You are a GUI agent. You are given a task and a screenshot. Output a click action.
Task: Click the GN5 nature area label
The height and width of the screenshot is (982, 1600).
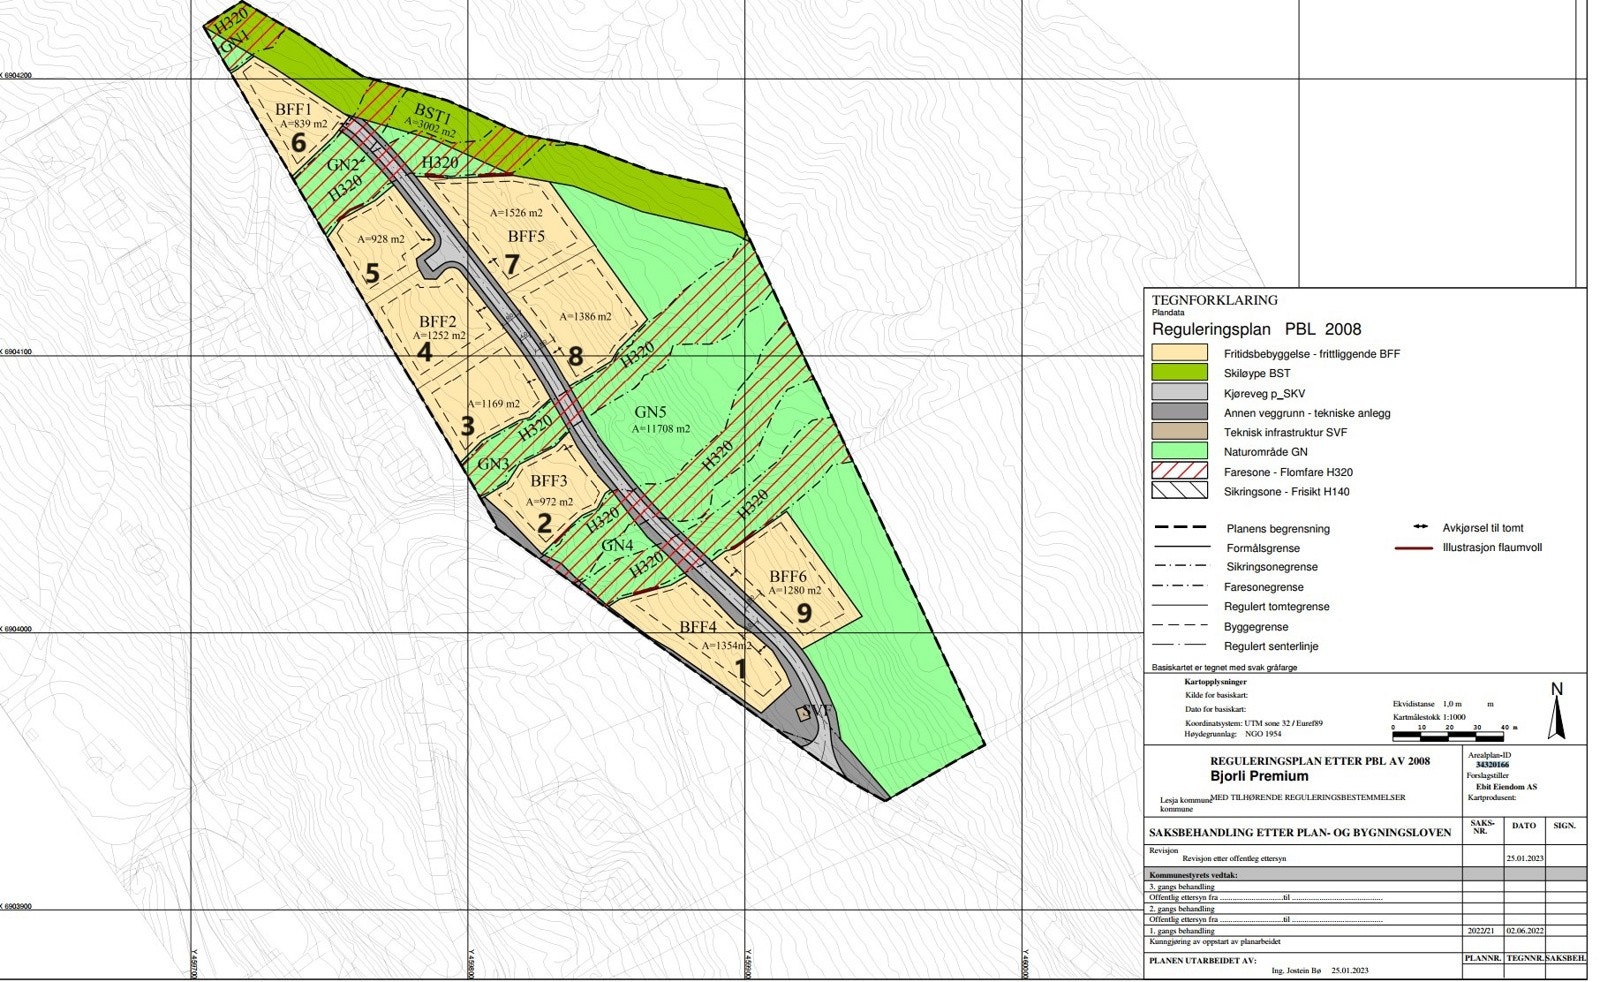pos(650,412)
